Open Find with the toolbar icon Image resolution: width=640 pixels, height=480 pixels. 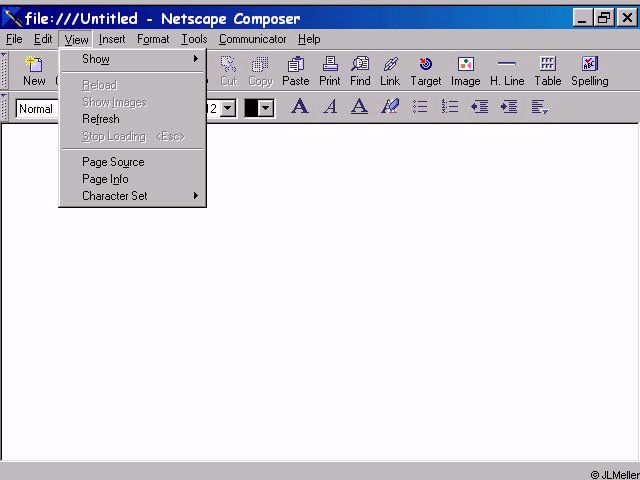tap(360, 71)
